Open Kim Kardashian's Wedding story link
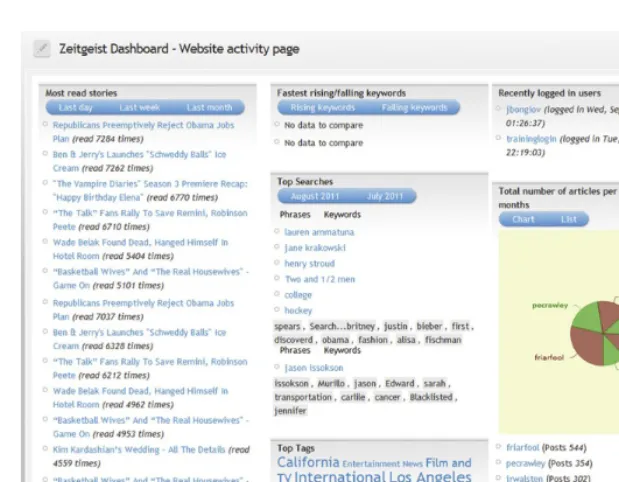The height and width of the screenshot is (482, 619). point(139,450)
